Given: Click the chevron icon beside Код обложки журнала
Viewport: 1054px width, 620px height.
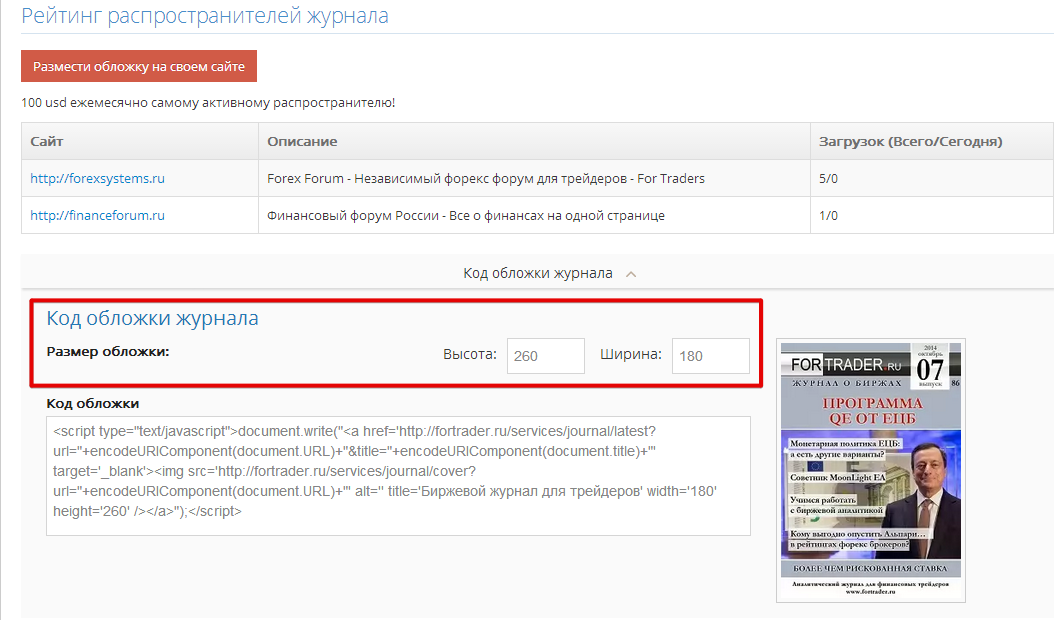Looking at the screenshot, I should pyautogui.click(x=631, y=274).
